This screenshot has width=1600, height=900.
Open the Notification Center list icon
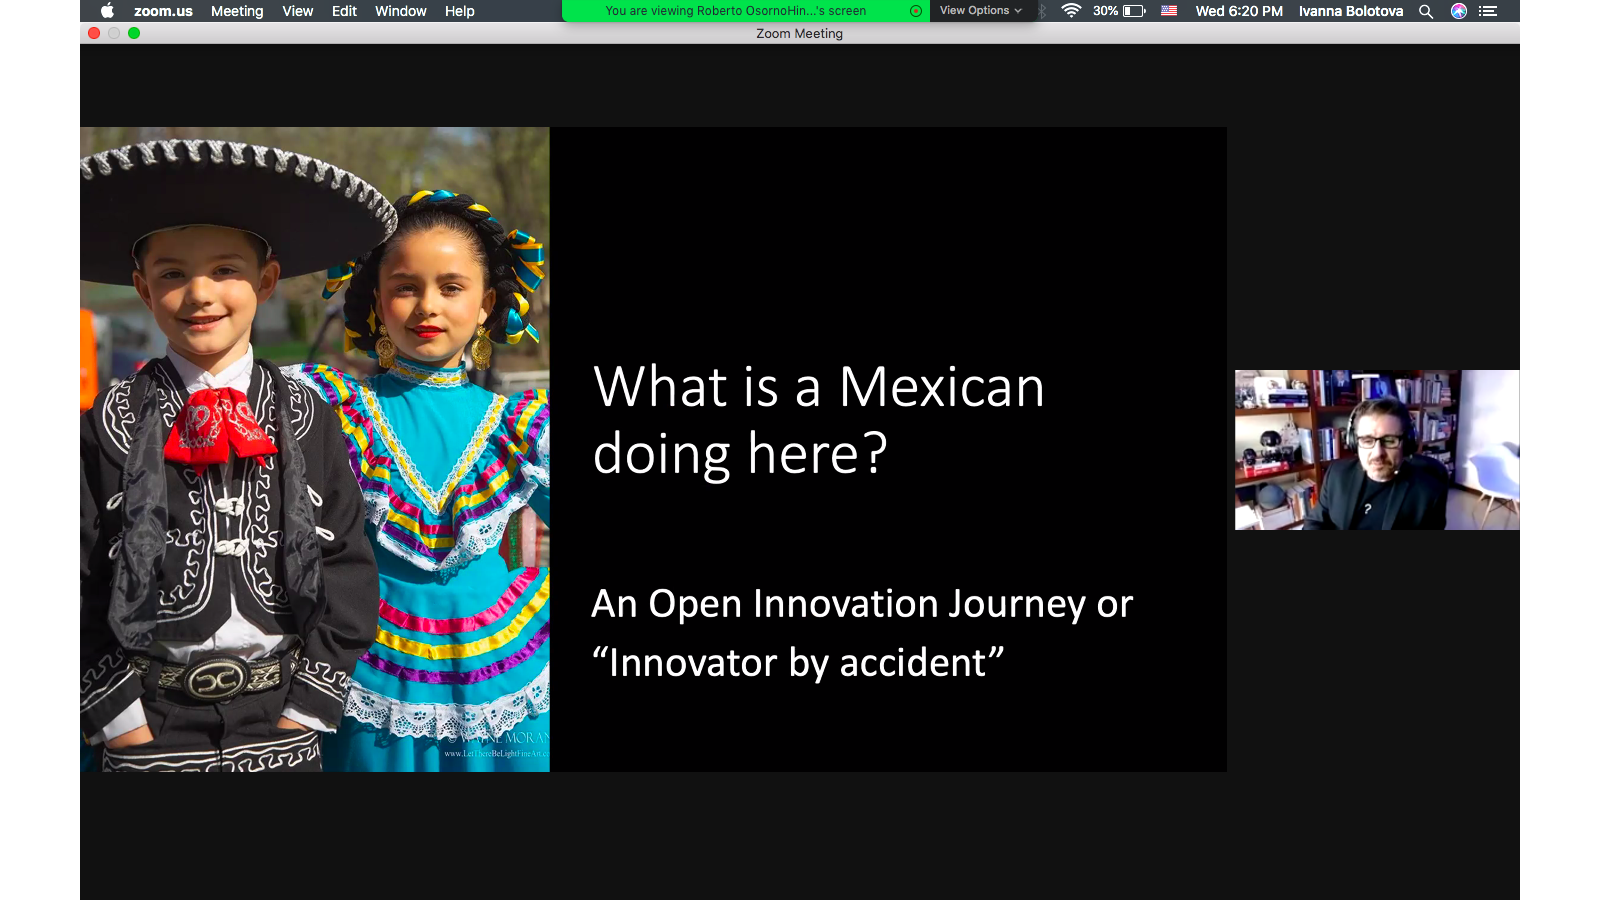(x=1488, y=11)
